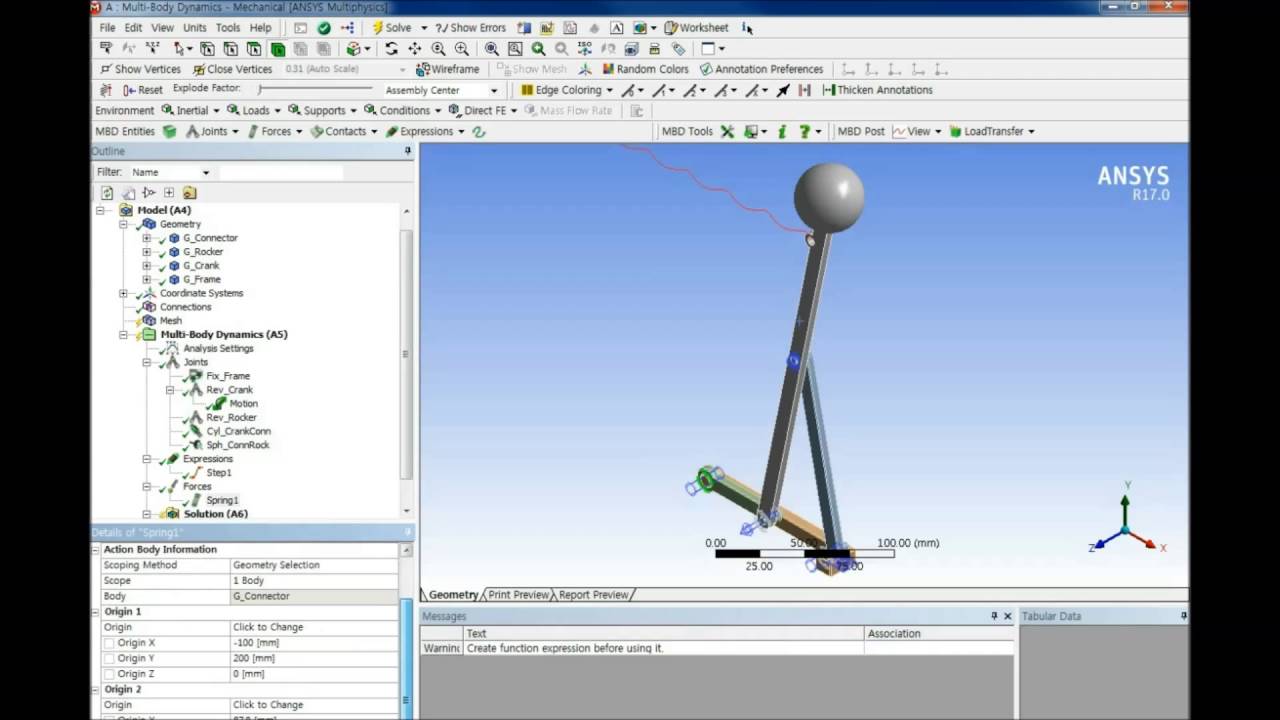Click the Thicken Annotations button
The height and width of the screenshot is (720, 1280).
click(x=877, y=90)
